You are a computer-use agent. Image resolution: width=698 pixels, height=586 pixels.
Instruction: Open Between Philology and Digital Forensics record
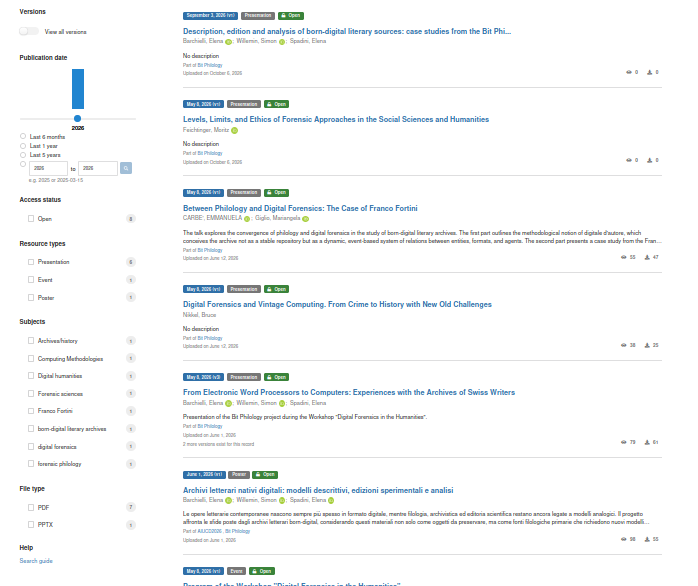click(300, 208)
